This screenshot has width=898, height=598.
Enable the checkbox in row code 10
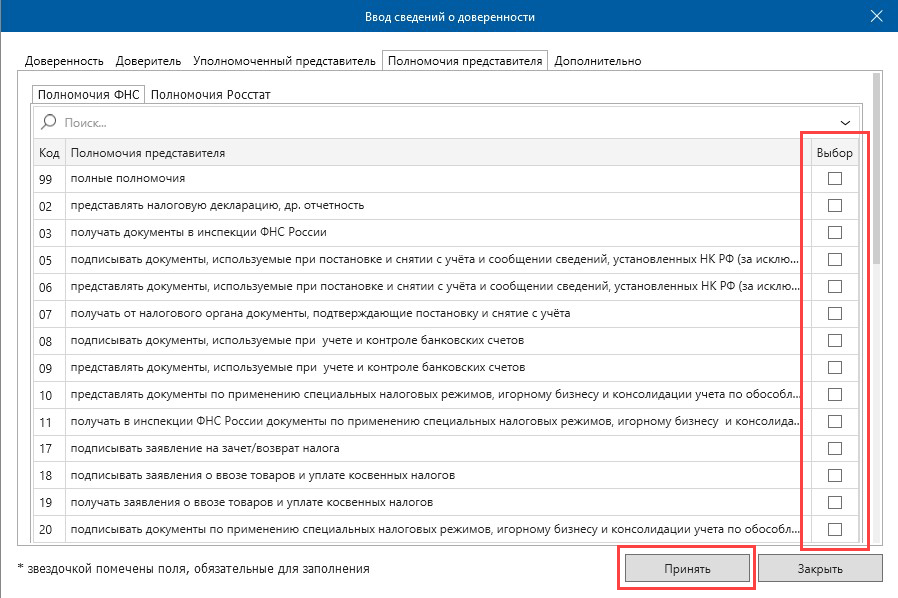coord(834,394)
